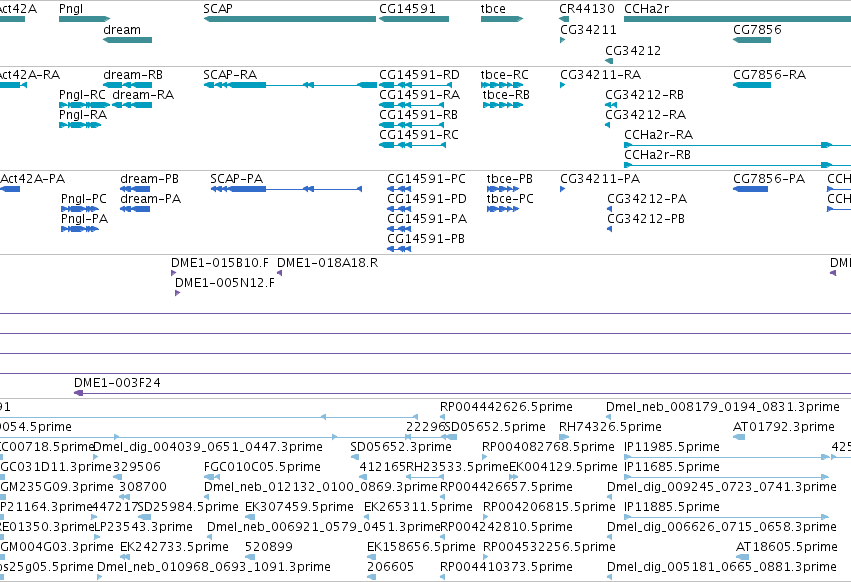The height and width of the screenshot is (582, 851).
Task: Select the Pngl gene label
Action: click(71, 9)
